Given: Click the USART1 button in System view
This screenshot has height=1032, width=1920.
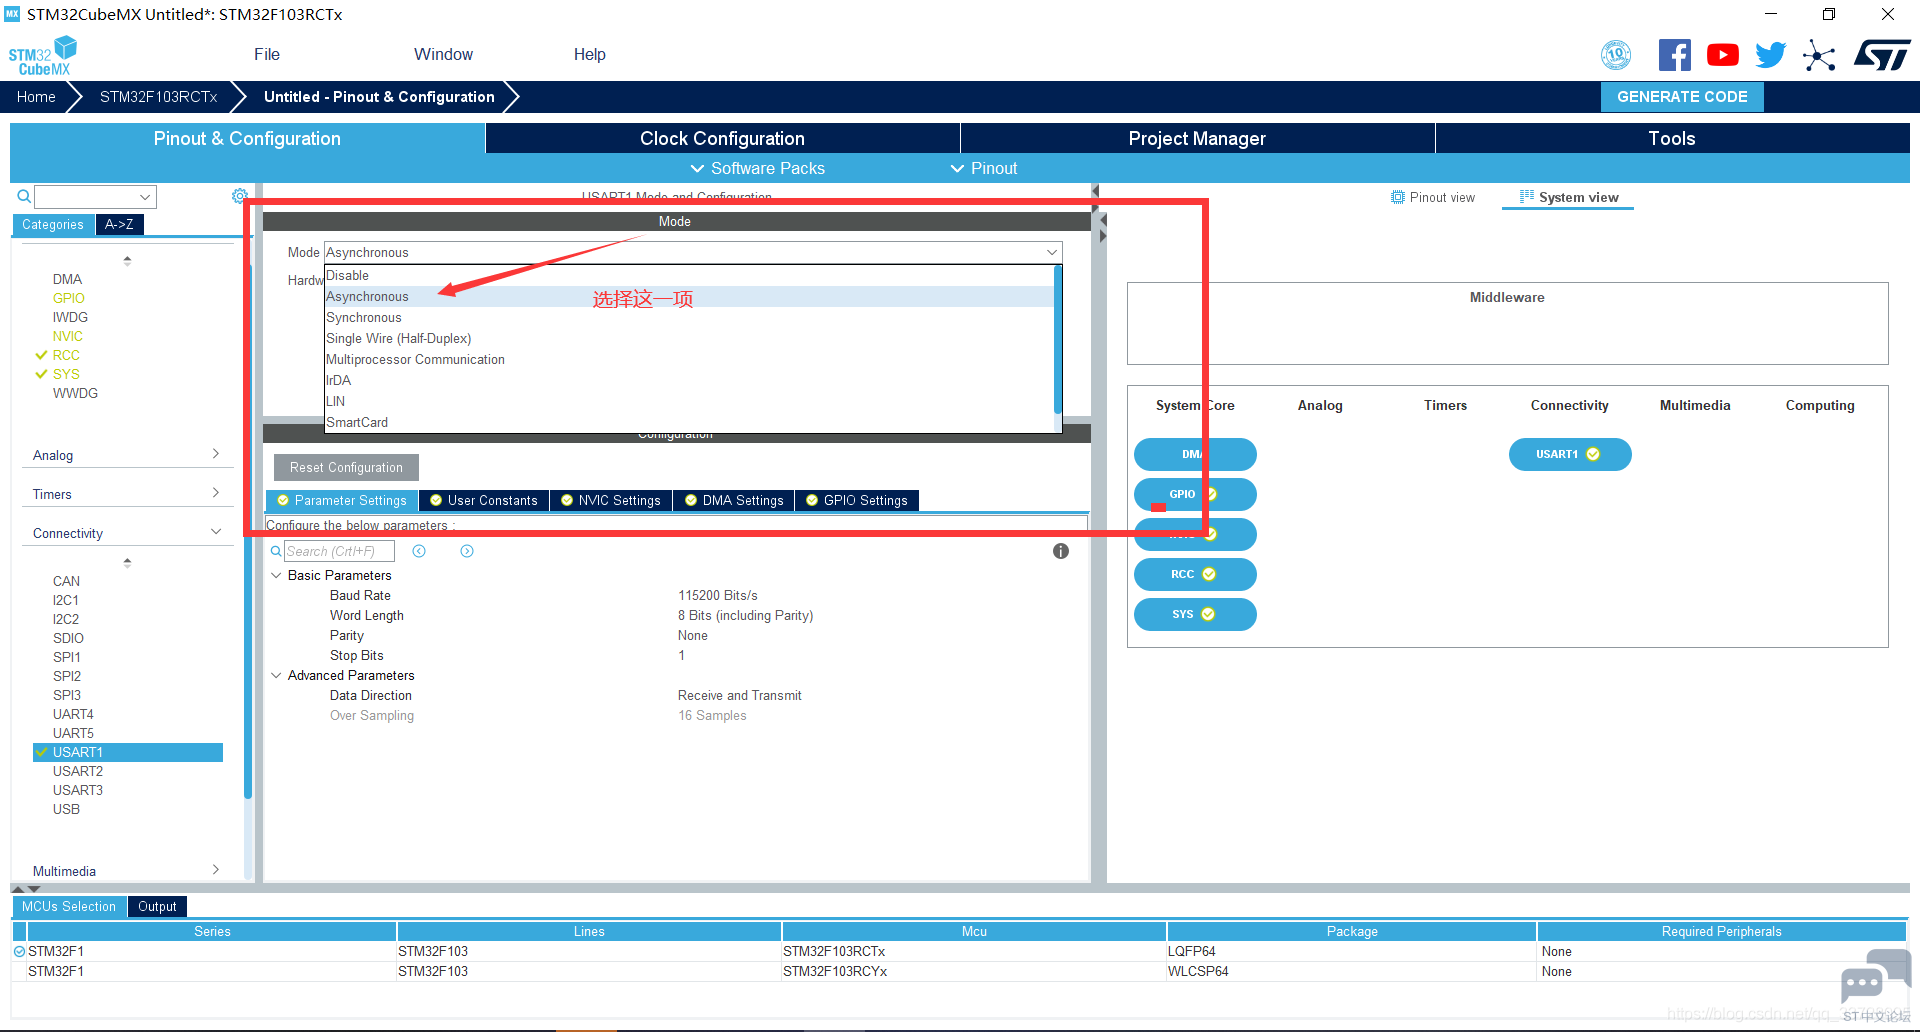Looking at the screenshot, I should [x=1570, y=454].
